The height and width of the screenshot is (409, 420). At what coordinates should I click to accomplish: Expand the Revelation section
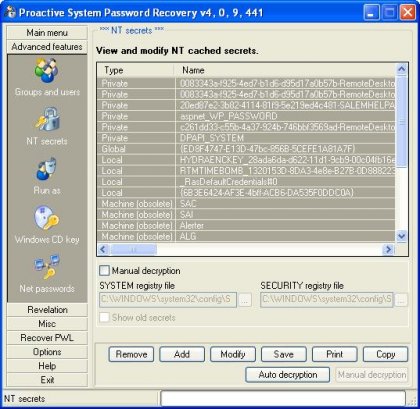47,310
